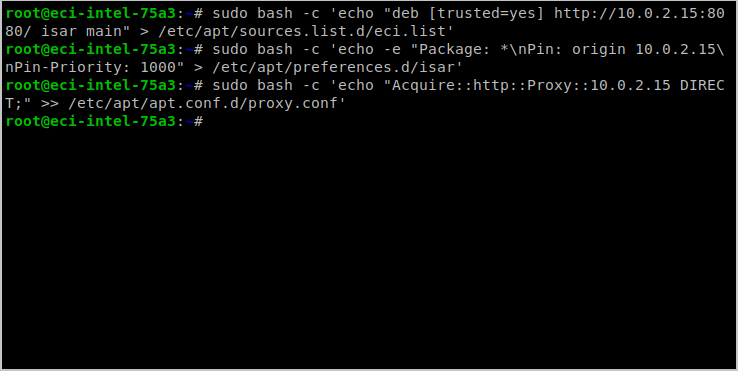738x371 pixels.
Task: Click the "nPin-Priority: 1000" text
Action: [90, 67]
